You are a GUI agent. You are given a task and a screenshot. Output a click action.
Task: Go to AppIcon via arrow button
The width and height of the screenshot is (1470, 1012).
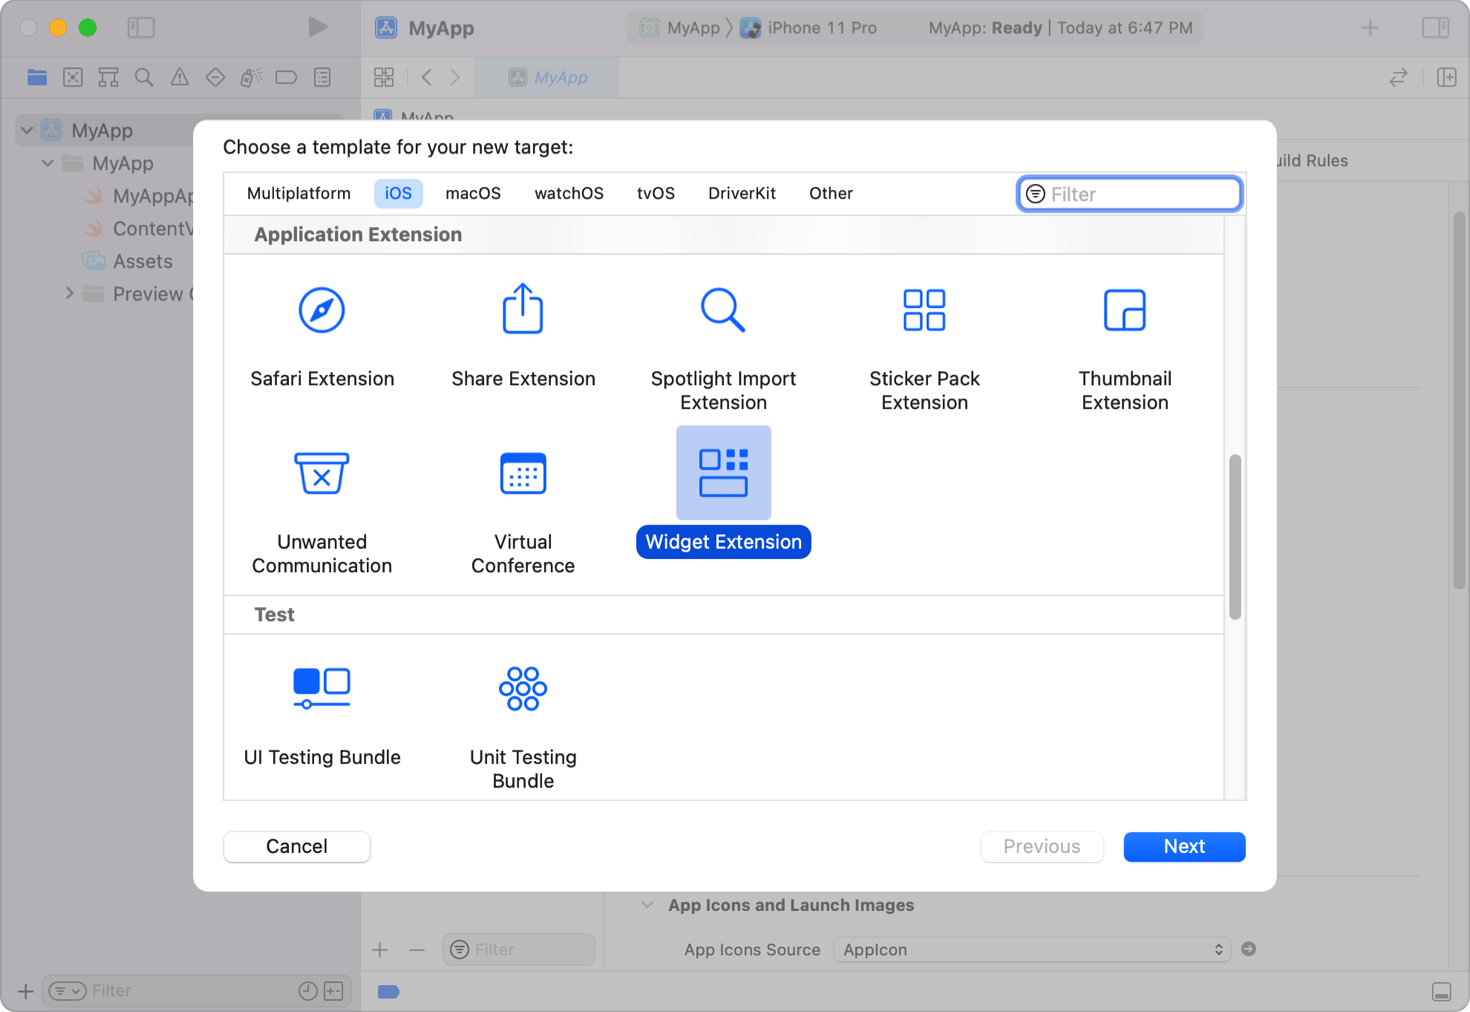tap(1248, 949)
